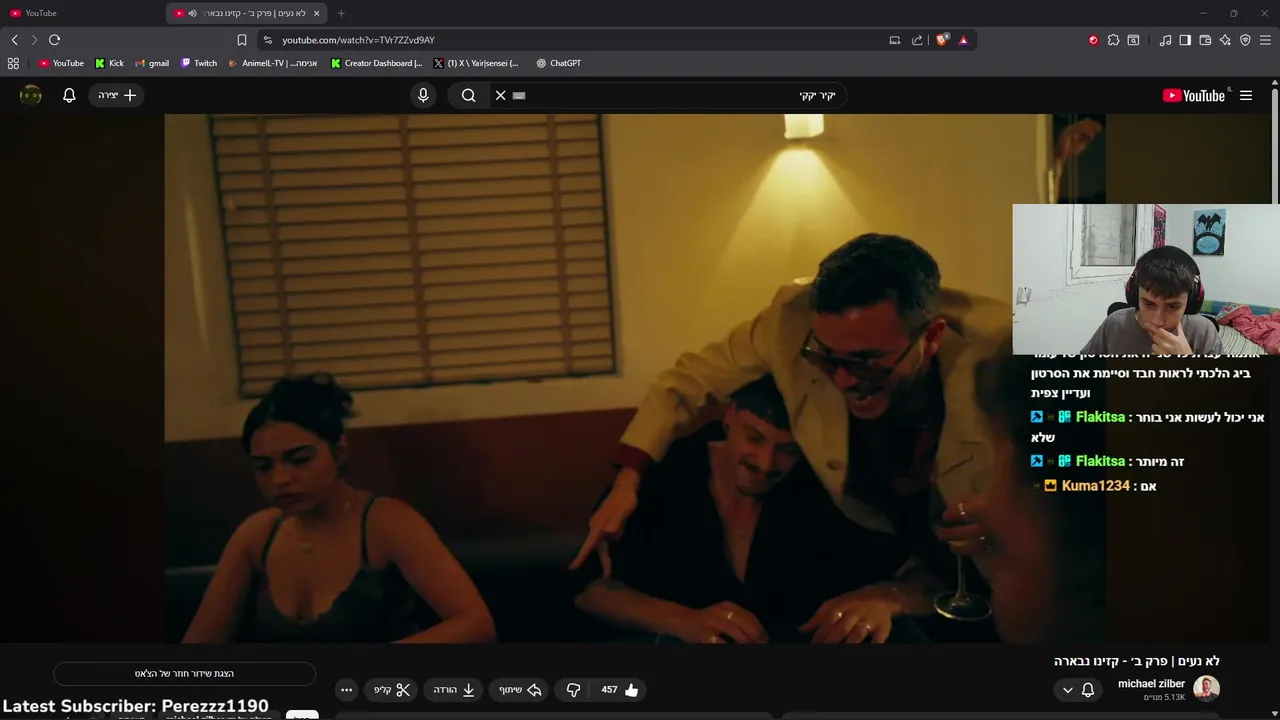Open YouTube notifications bell
This screenshot has height=720, width=1280.
(69, 95)
